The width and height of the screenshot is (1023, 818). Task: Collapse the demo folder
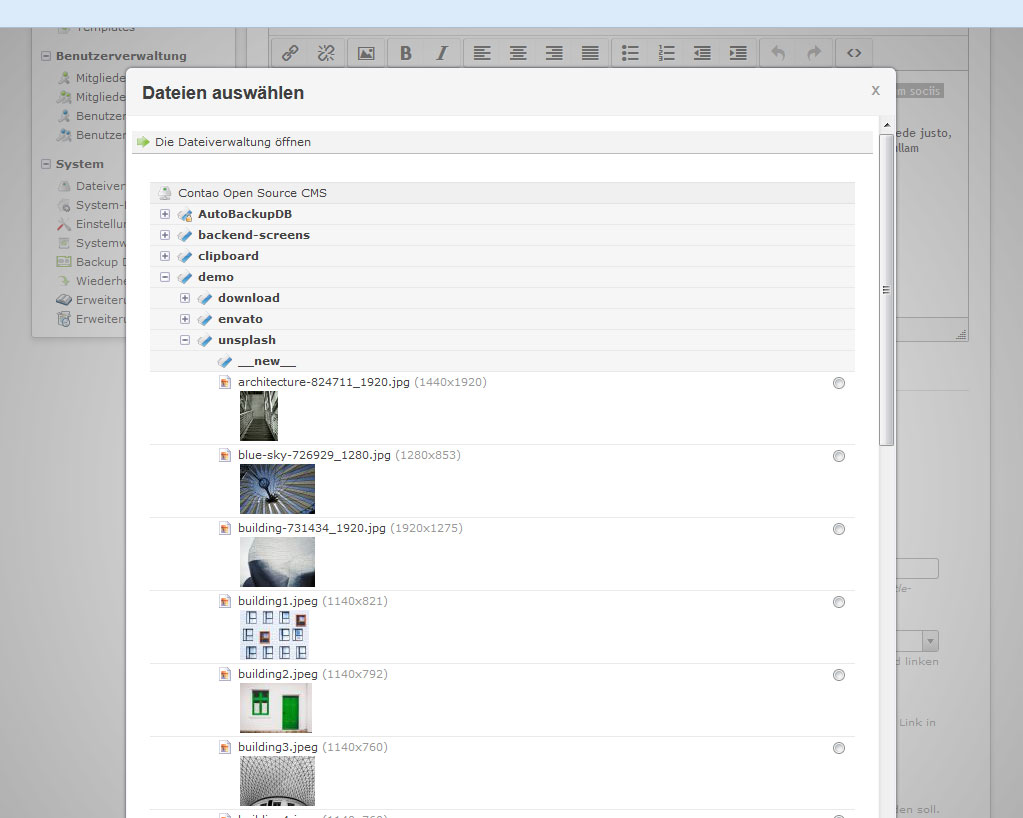point(165,277)
